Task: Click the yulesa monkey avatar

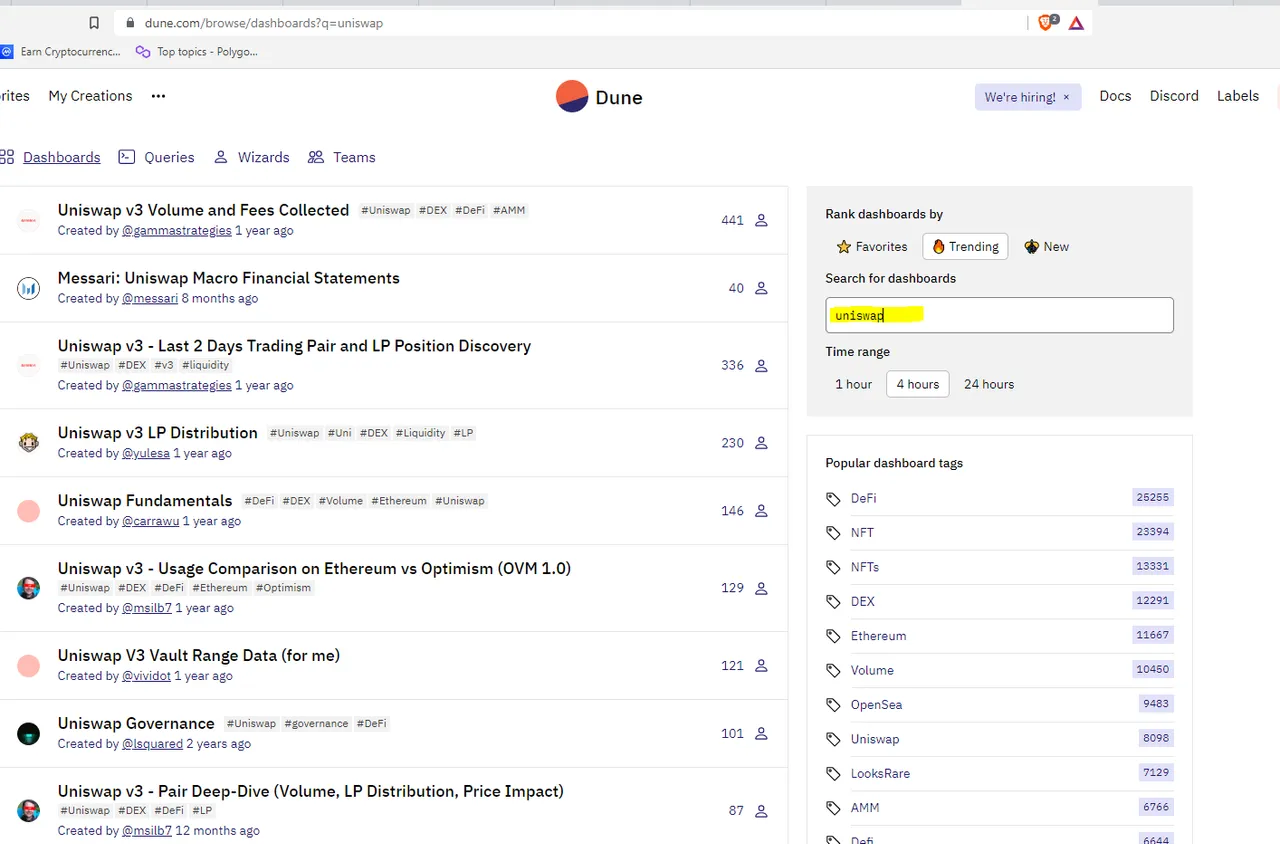Action: [29, 442]
